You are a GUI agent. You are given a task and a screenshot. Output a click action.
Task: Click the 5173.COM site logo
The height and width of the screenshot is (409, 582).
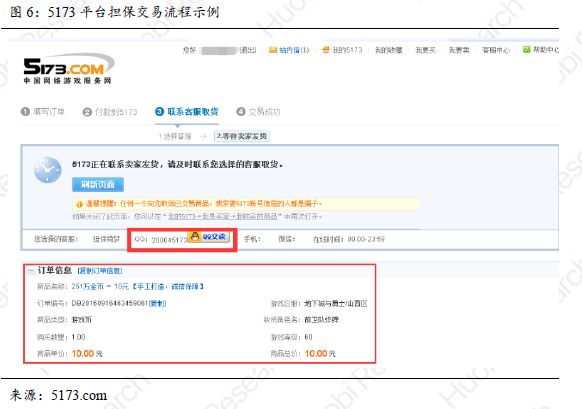tap(69, 69)
